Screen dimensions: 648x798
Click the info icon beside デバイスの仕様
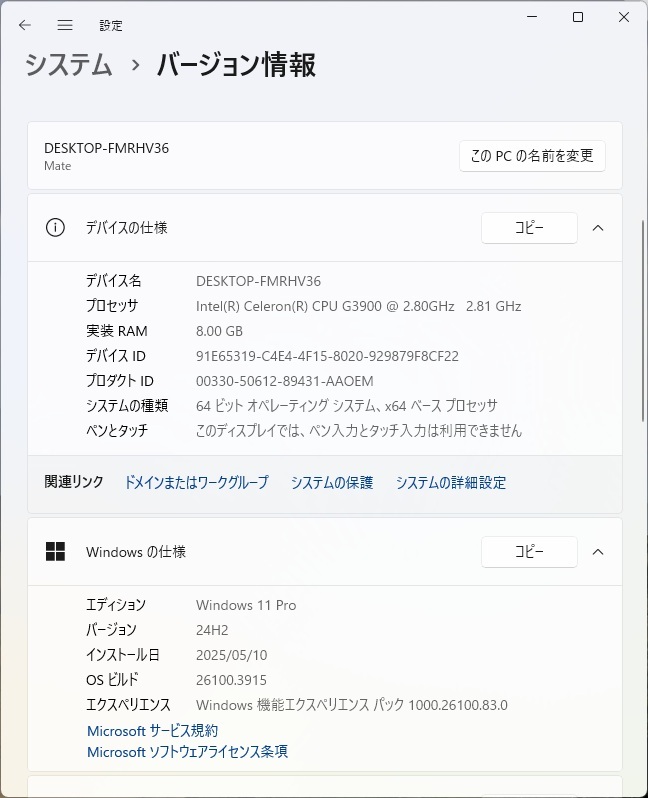tap(55, 227)
